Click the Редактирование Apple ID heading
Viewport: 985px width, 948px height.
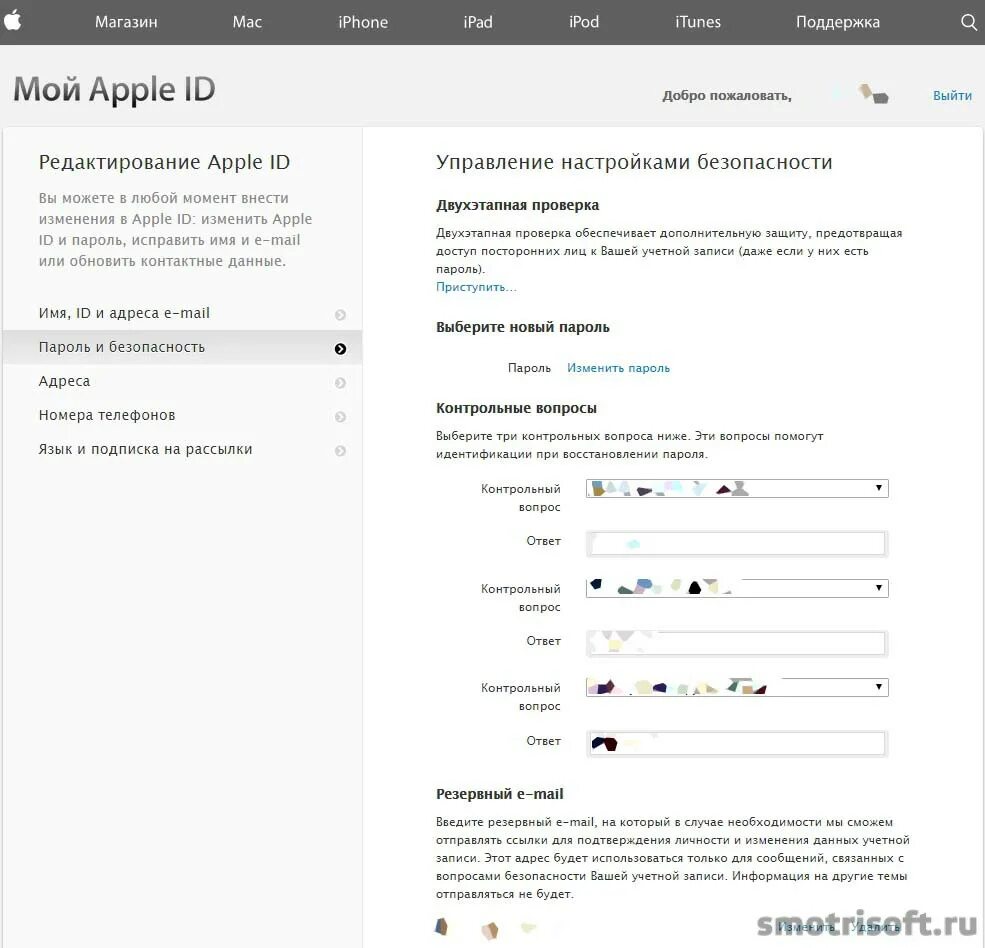[x=165, y=162]
